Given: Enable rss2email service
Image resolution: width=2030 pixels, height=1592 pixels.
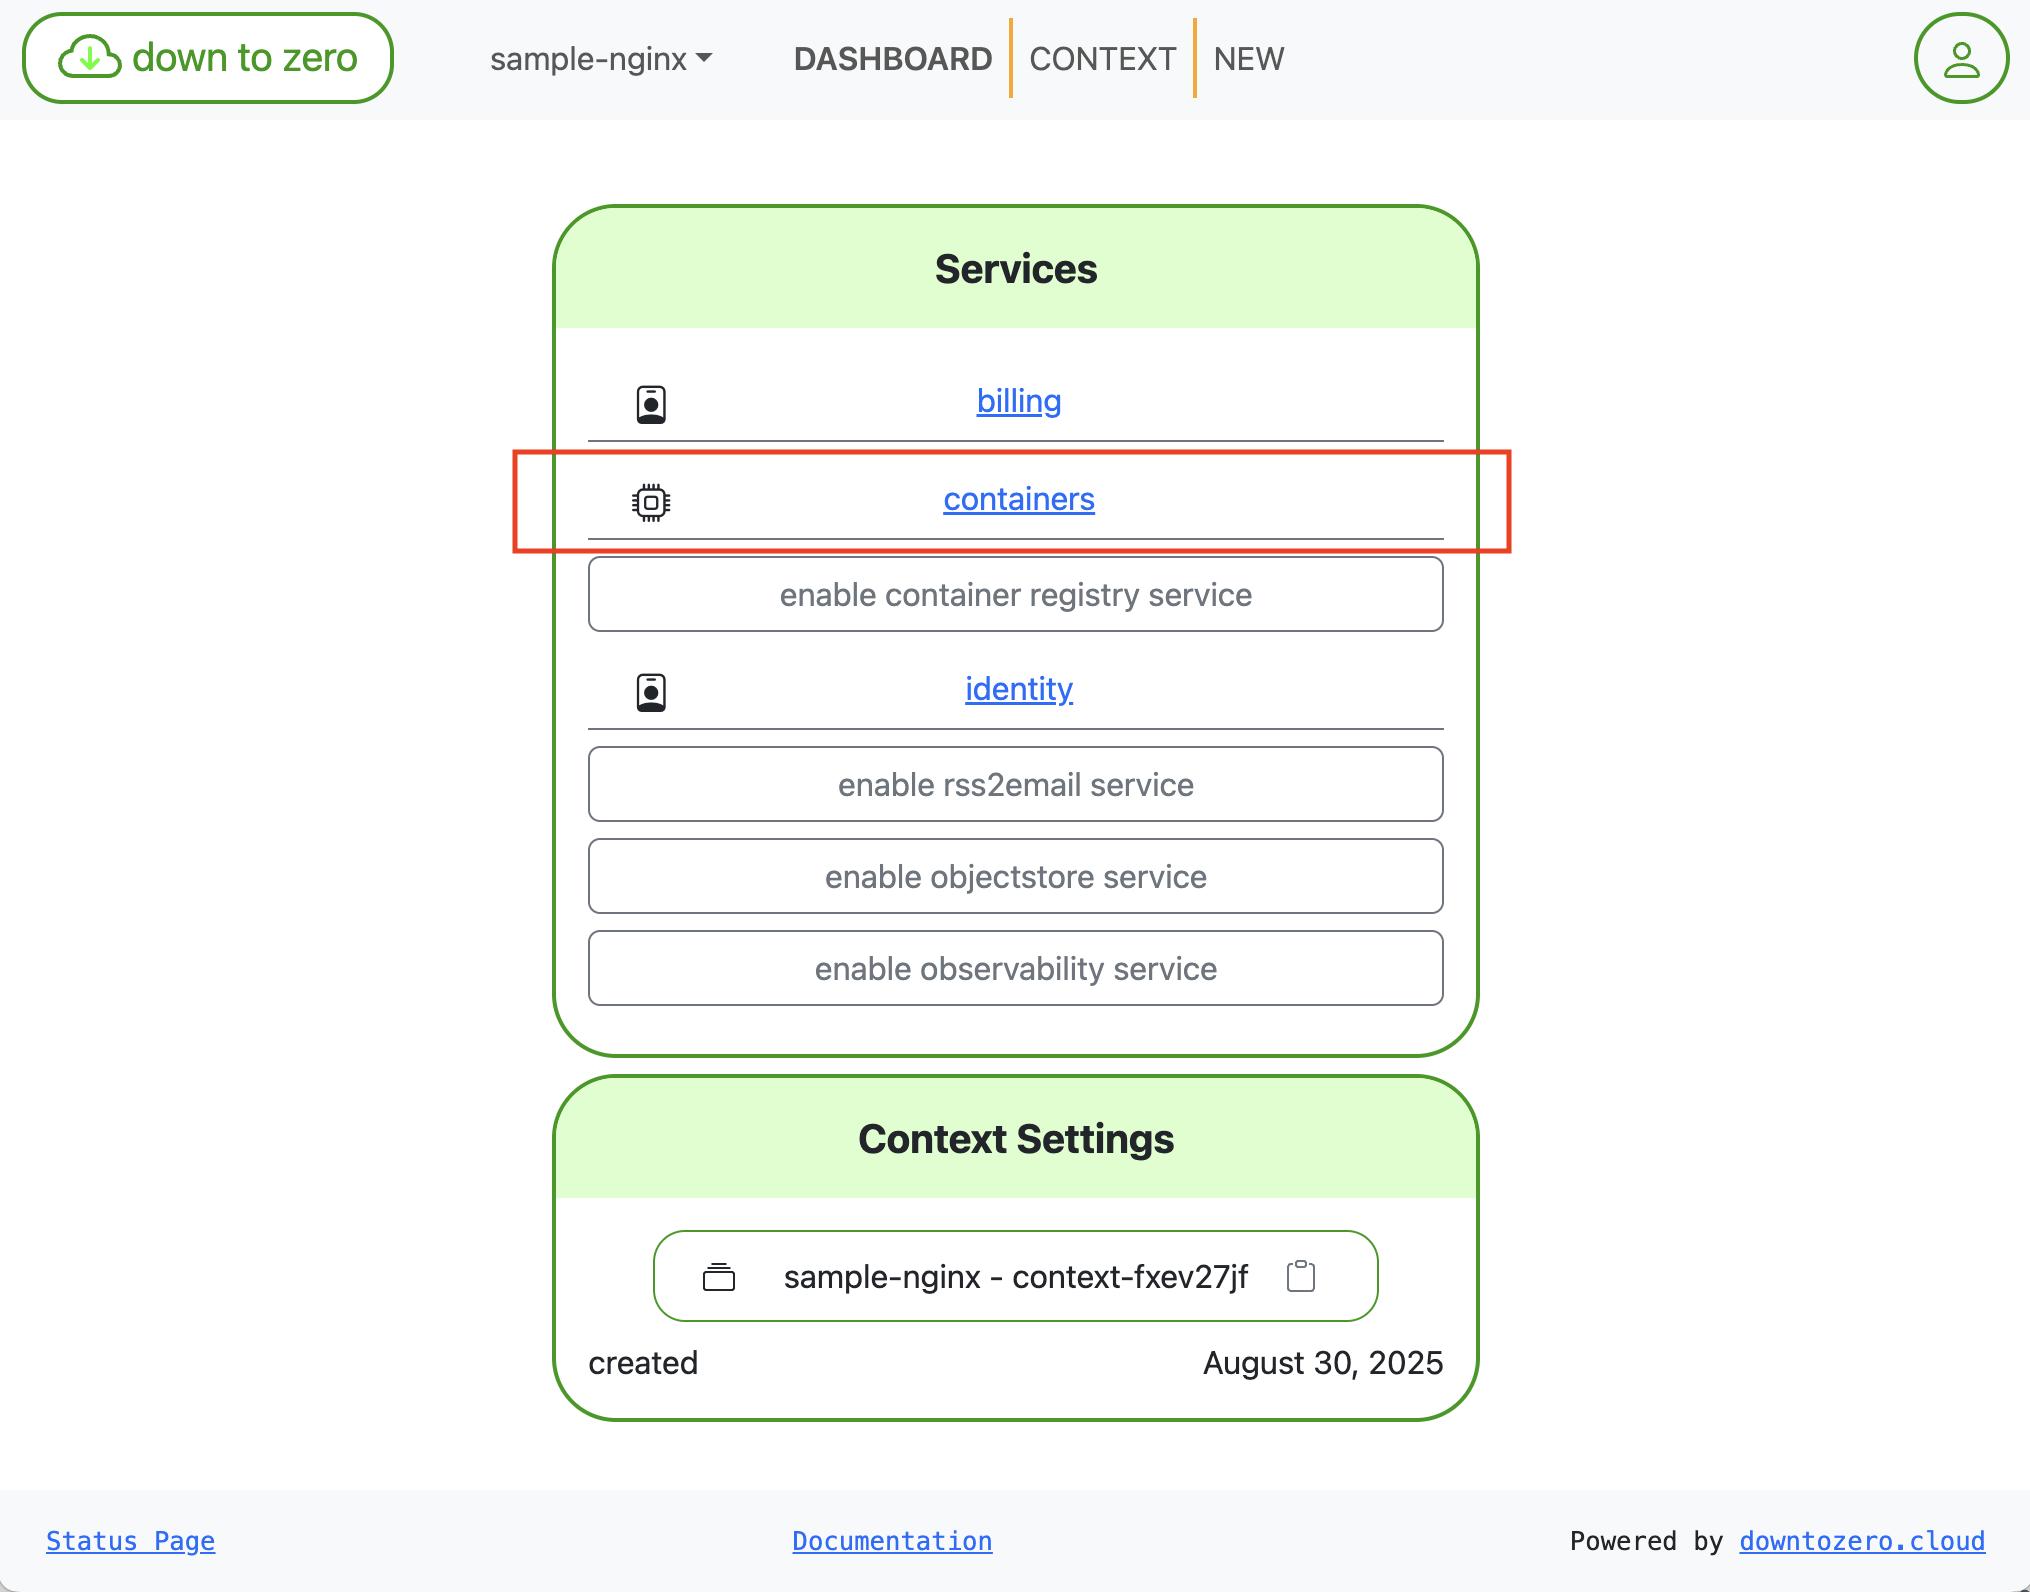Looking at the screenshot, I should pyautogui.click(x=1015, y=785).
